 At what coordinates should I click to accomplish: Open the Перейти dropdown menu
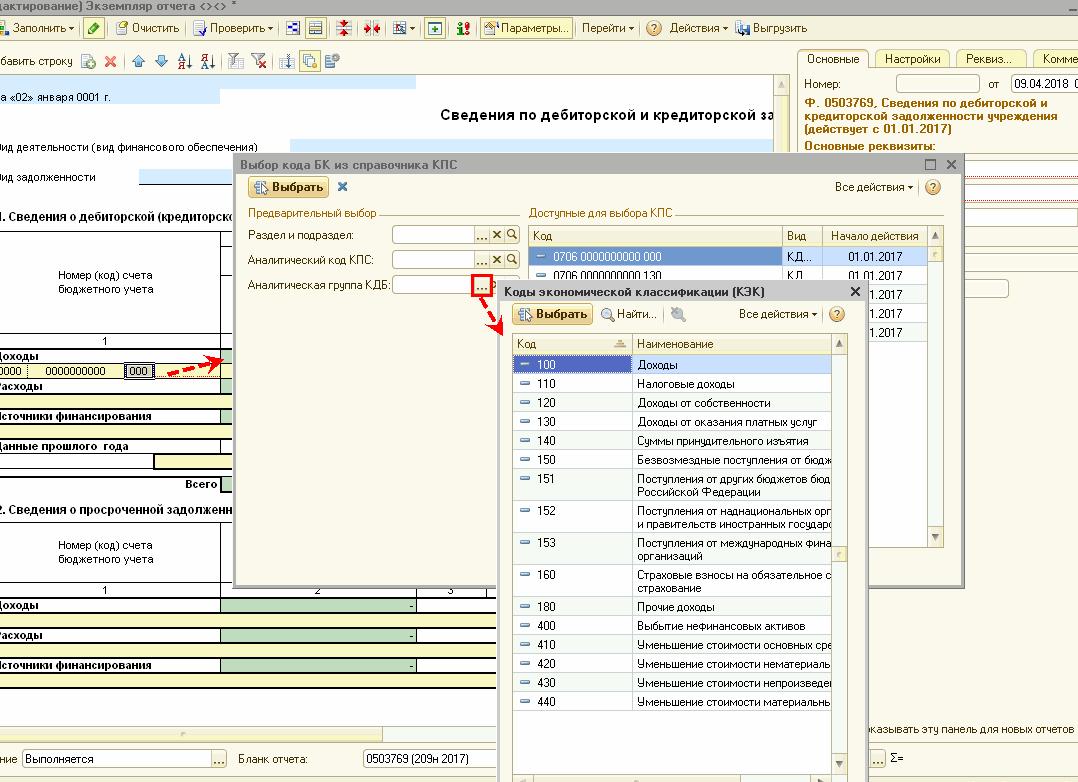pos(608,28)
